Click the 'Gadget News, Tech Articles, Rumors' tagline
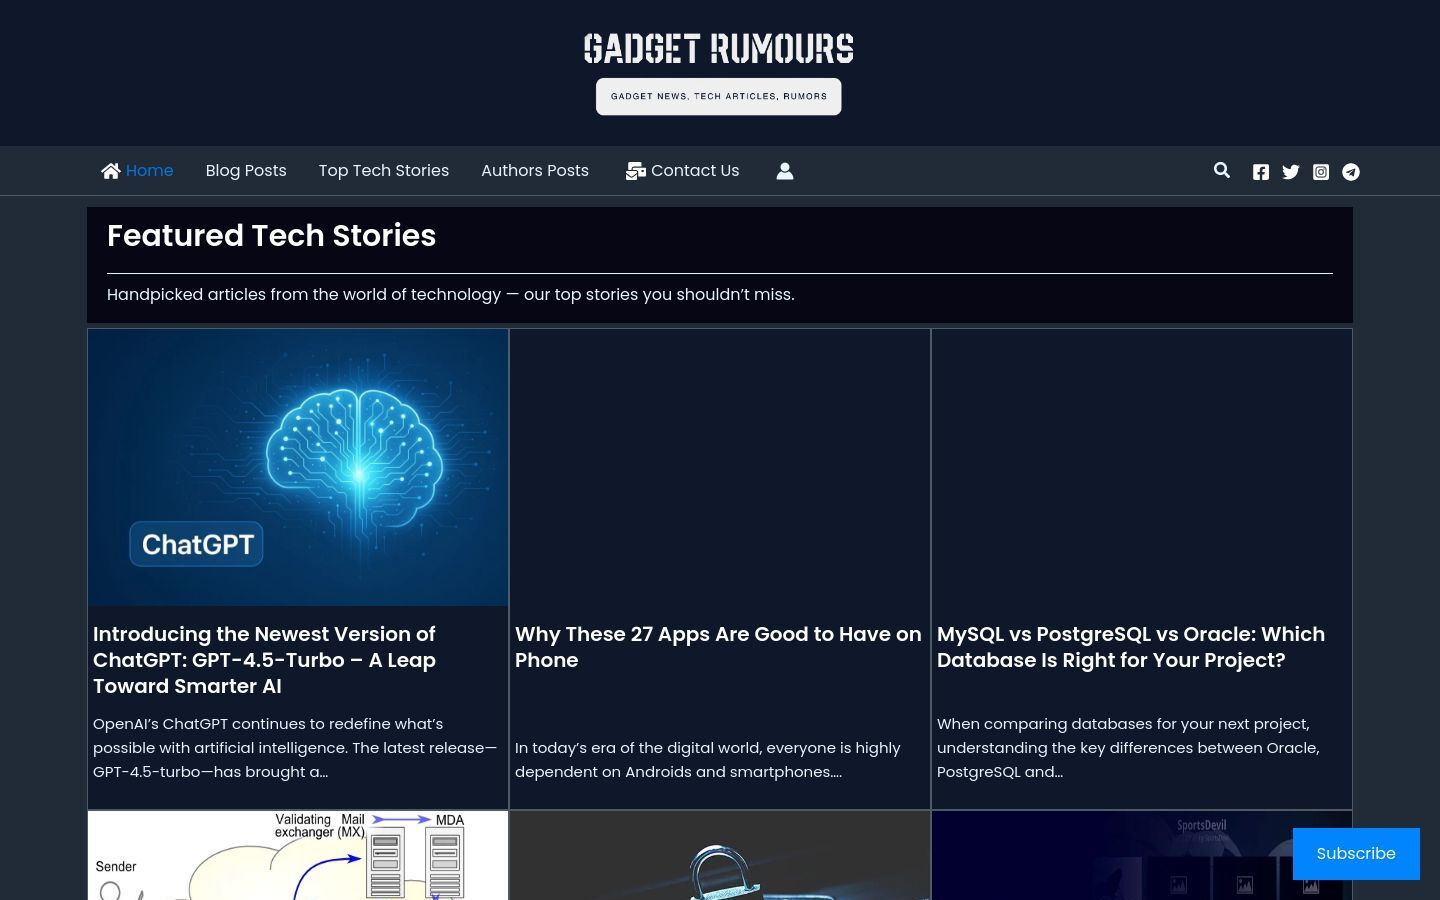Screen dimensions: 1440x900 click(719, 97)
